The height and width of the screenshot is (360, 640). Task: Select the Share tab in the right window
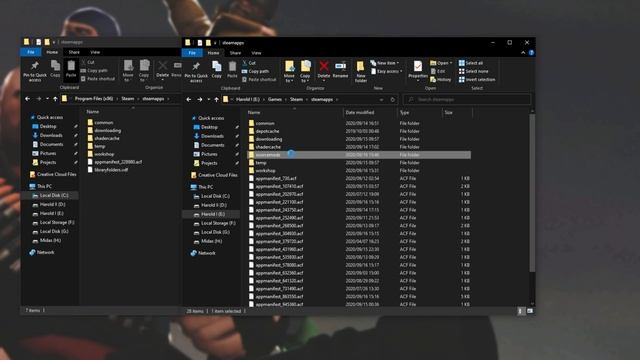point(235,53)
